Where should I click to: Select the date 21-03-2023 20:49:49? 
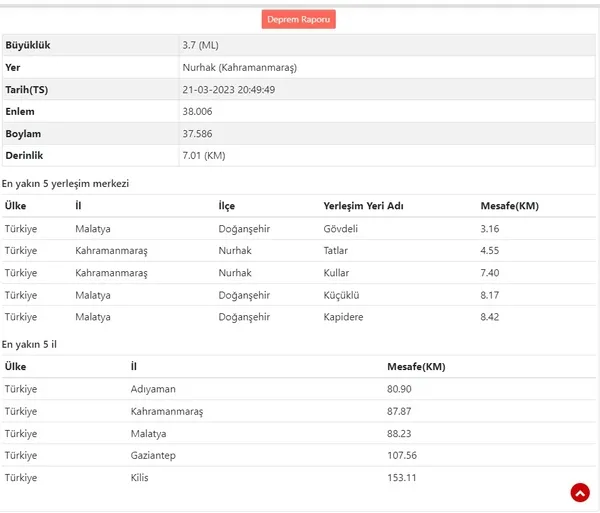[x=228, y=90]
